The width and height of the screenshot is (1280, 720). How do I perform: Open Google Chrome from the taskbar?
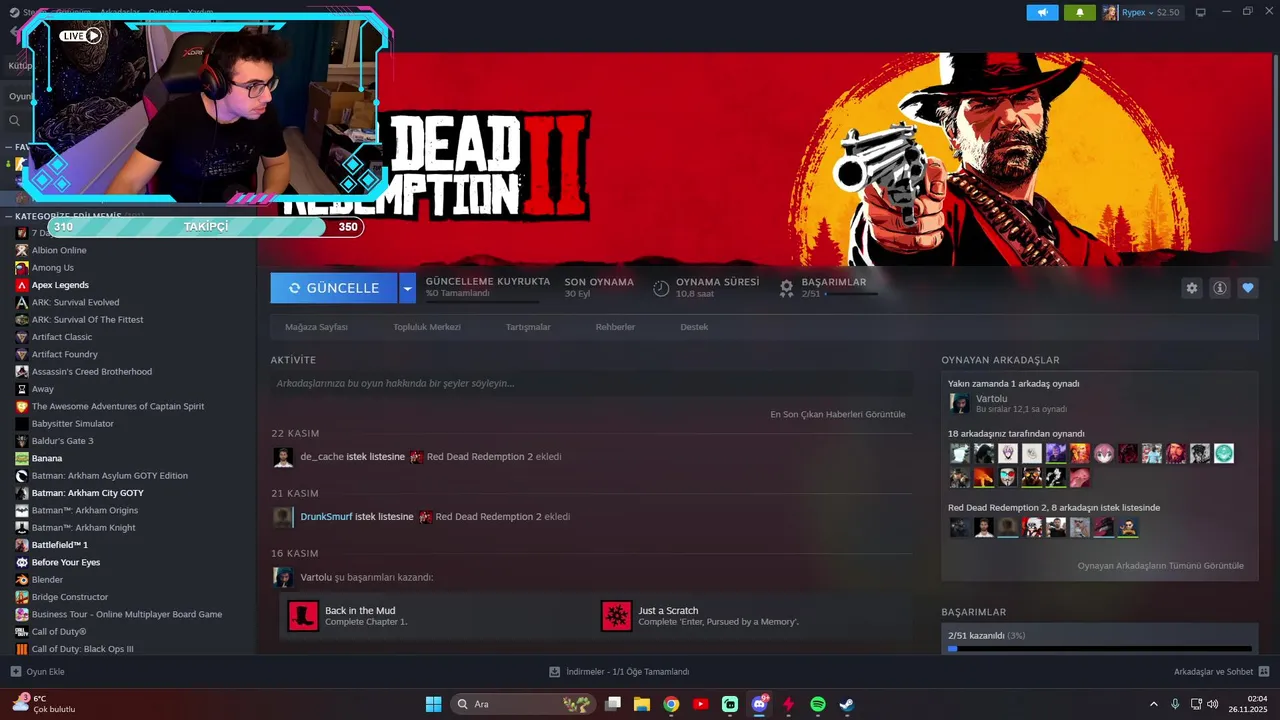coord(671,704)
